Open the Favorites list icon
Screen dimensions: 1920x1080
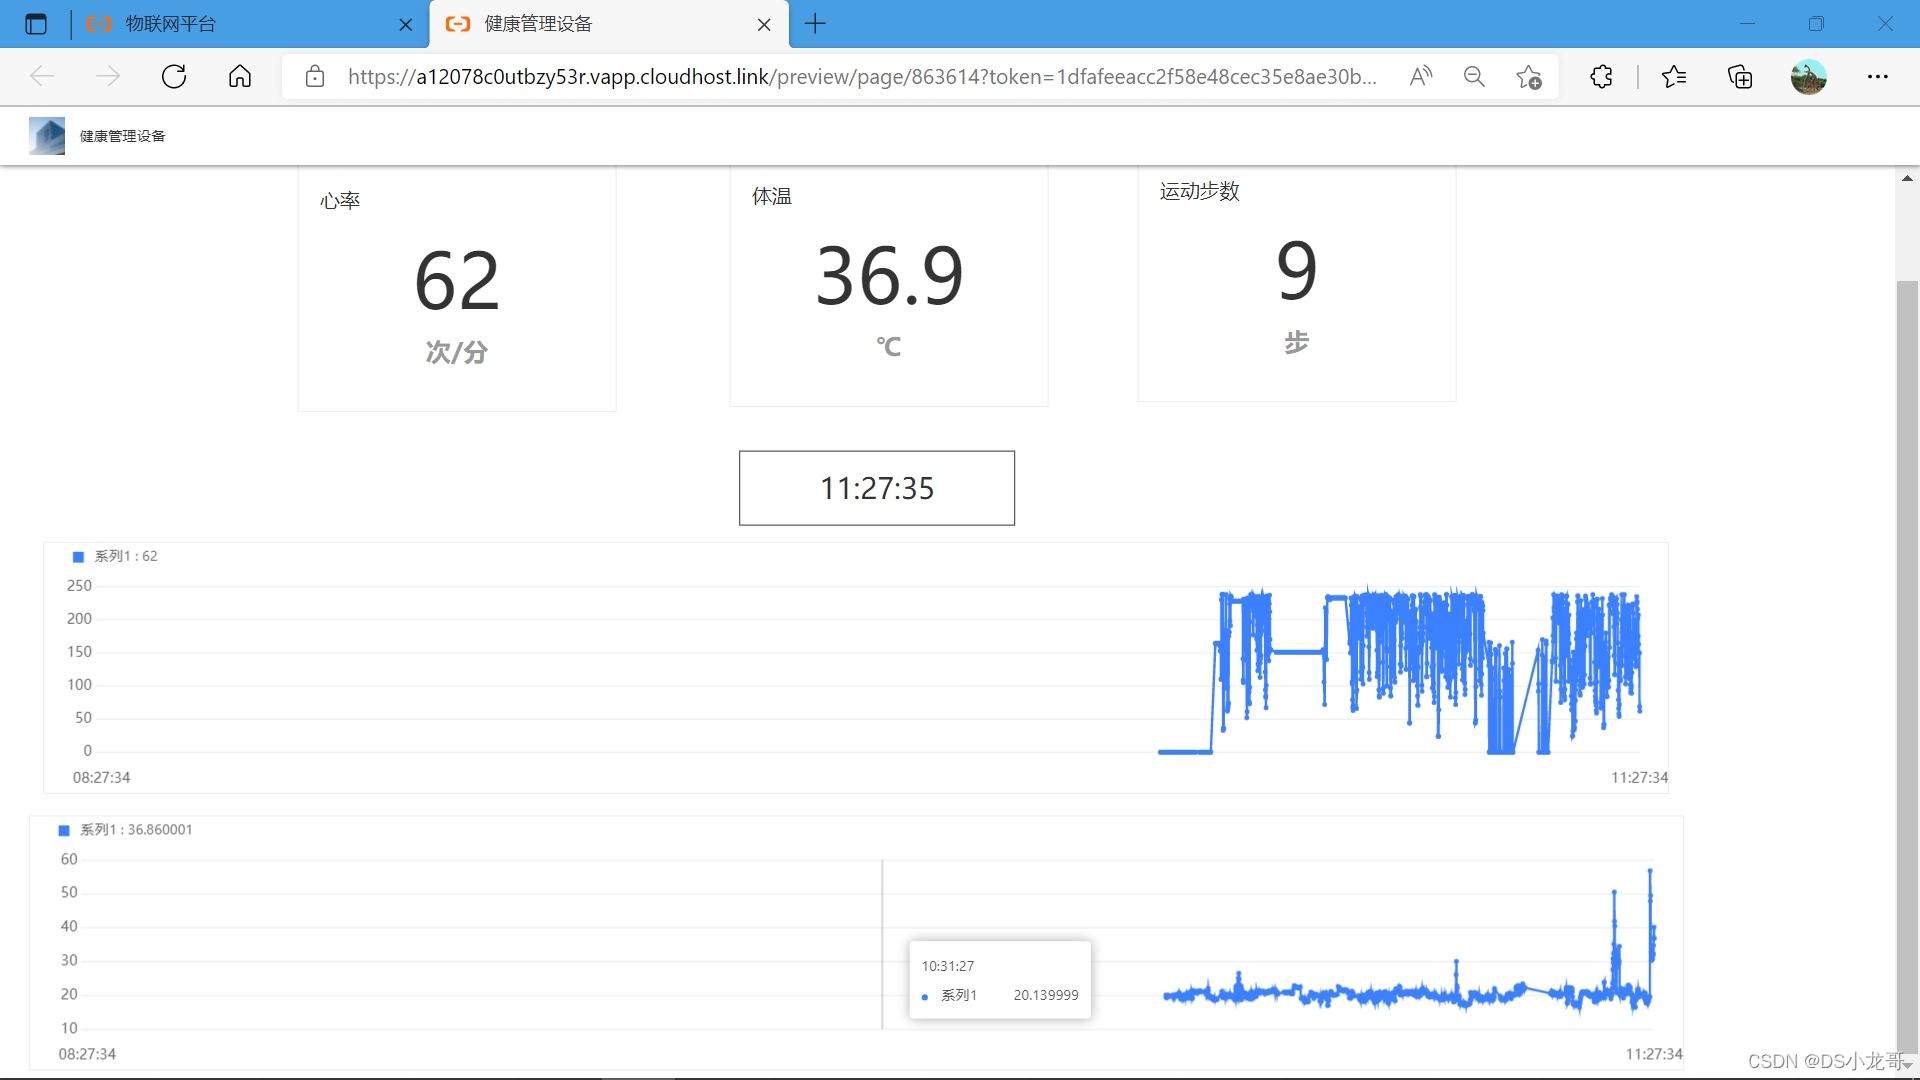[x=1674, y=77]
